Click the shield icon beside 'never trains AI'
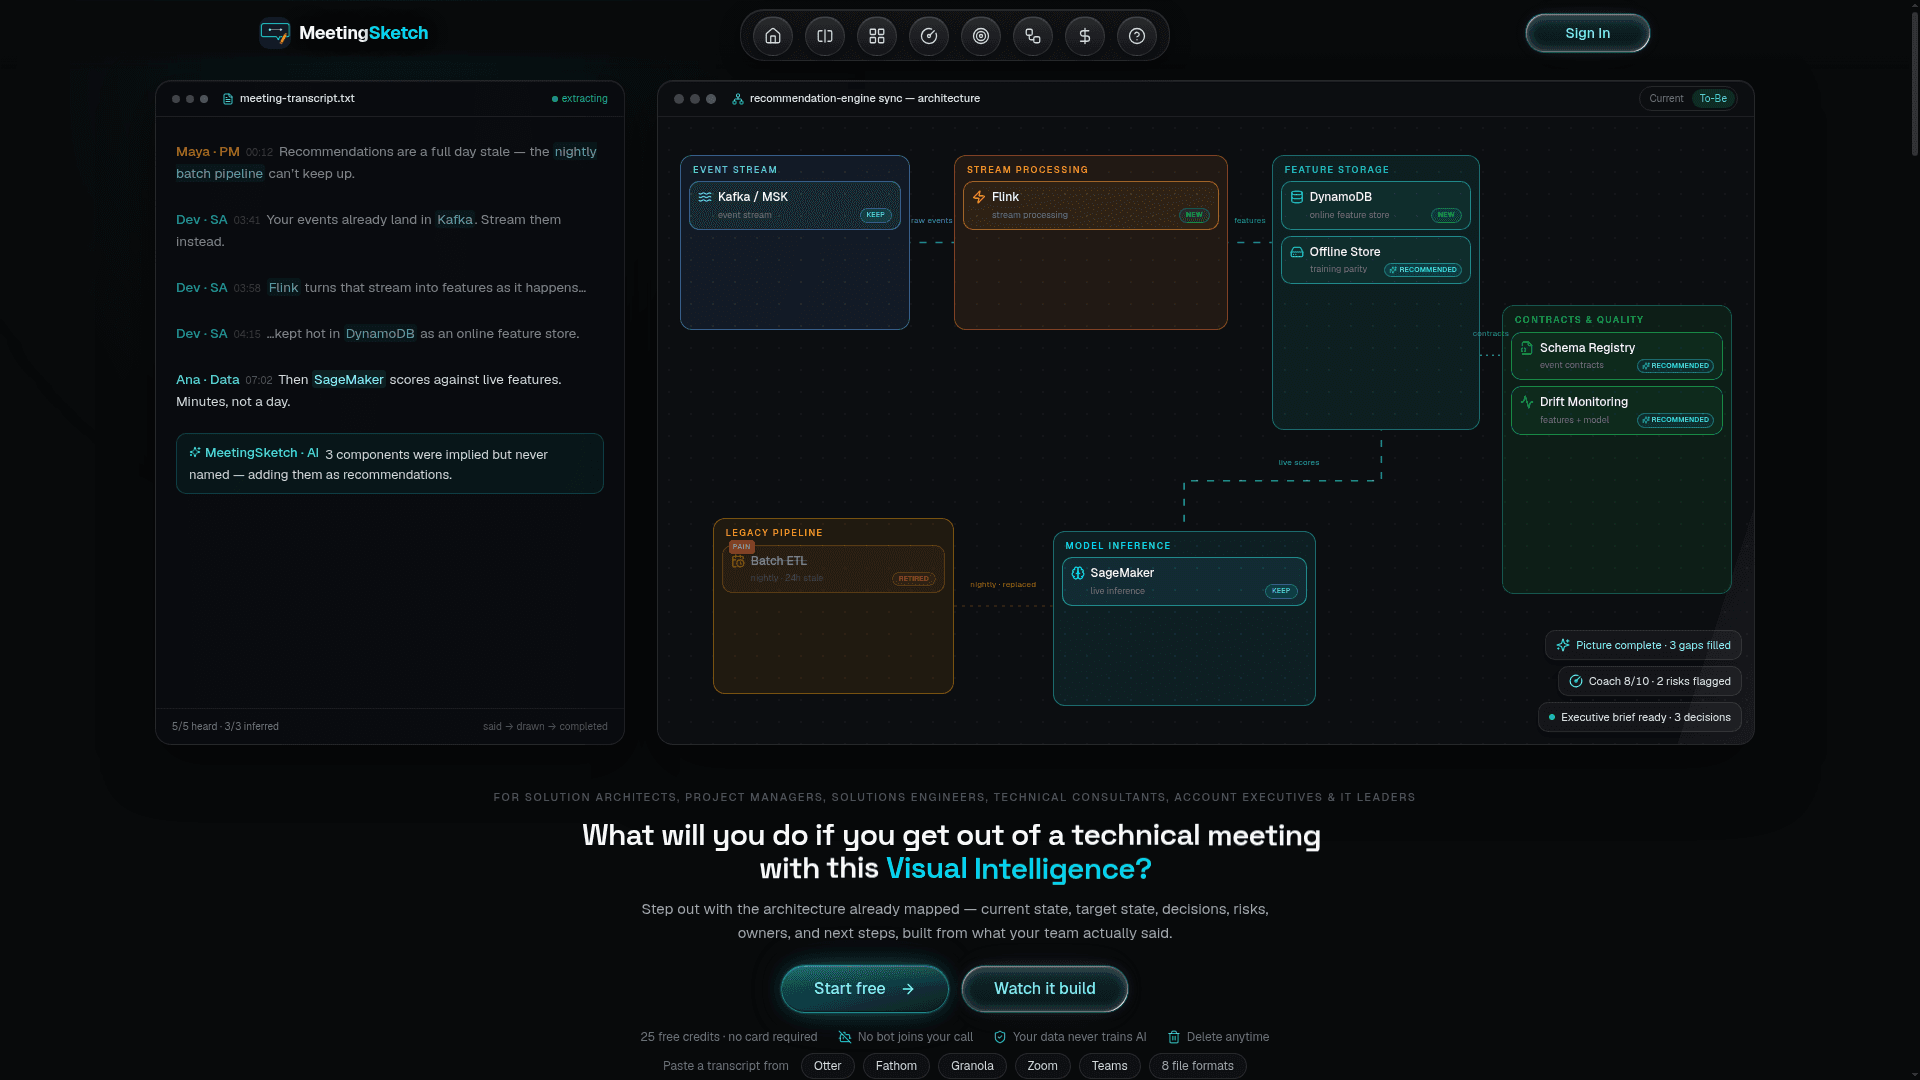Image resolution: width=1920 pixels, height=1080 pixels. click(x=1000, y=1037)
